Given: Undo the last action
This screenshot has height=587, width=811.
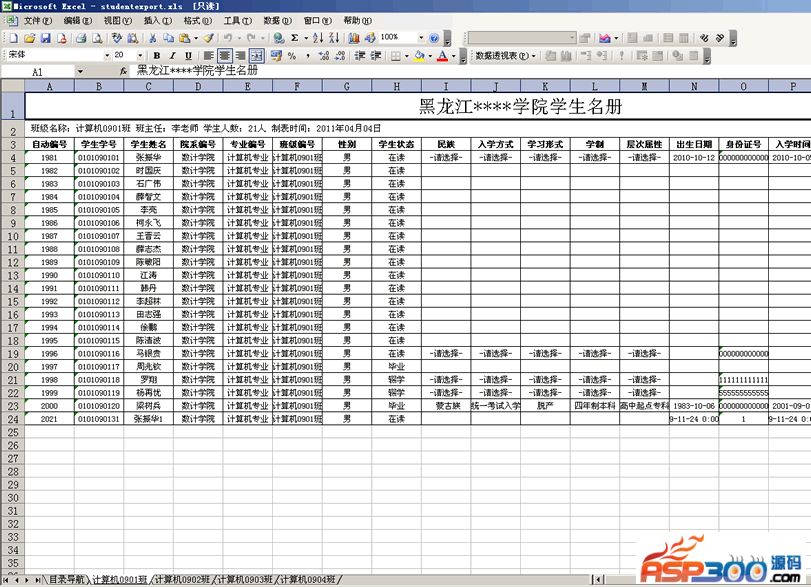Looking at the screenshot, I should coord(228,38).
